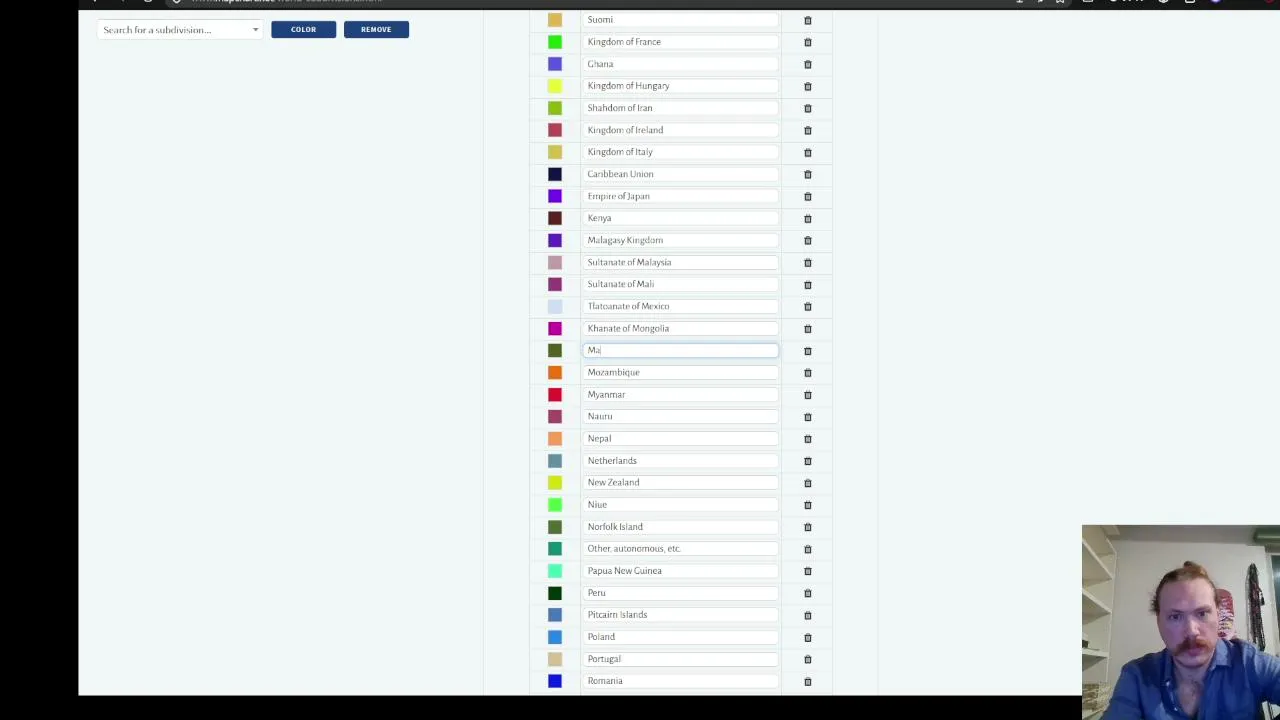Change the yellow swatch for Kingdom of Hungary
Image resolution: width=1280 pixels, height=720 pixels.
click(555, 86)
